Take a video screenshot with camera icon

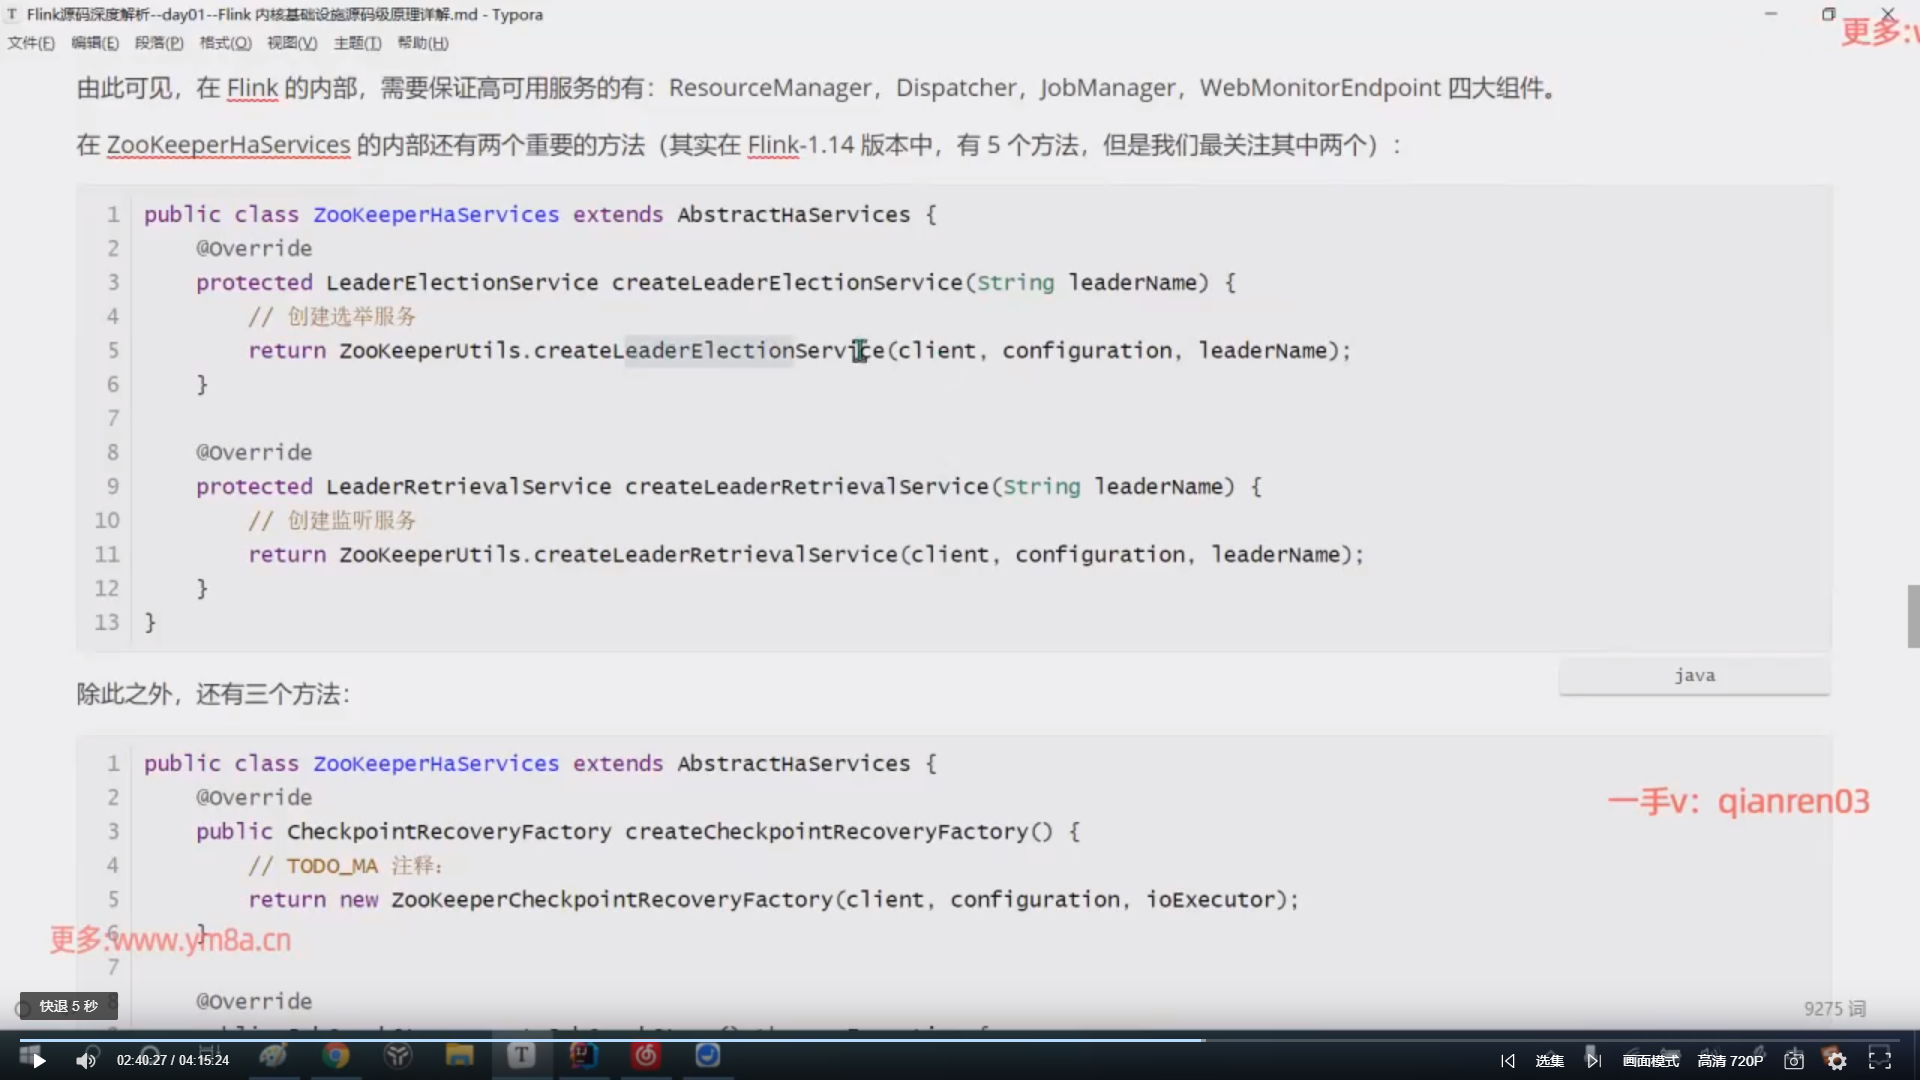[1794, 1061]
